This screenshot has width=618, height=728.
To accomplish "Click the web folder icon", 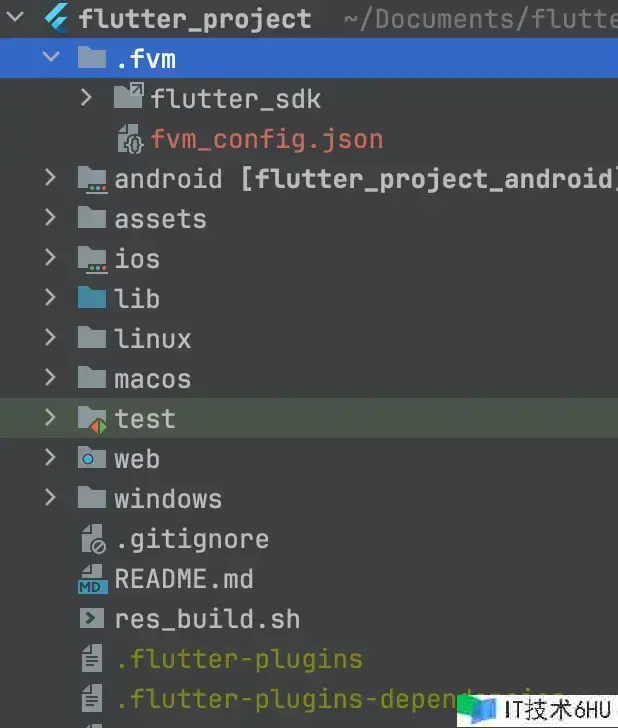I will click(x=92, y=457).
